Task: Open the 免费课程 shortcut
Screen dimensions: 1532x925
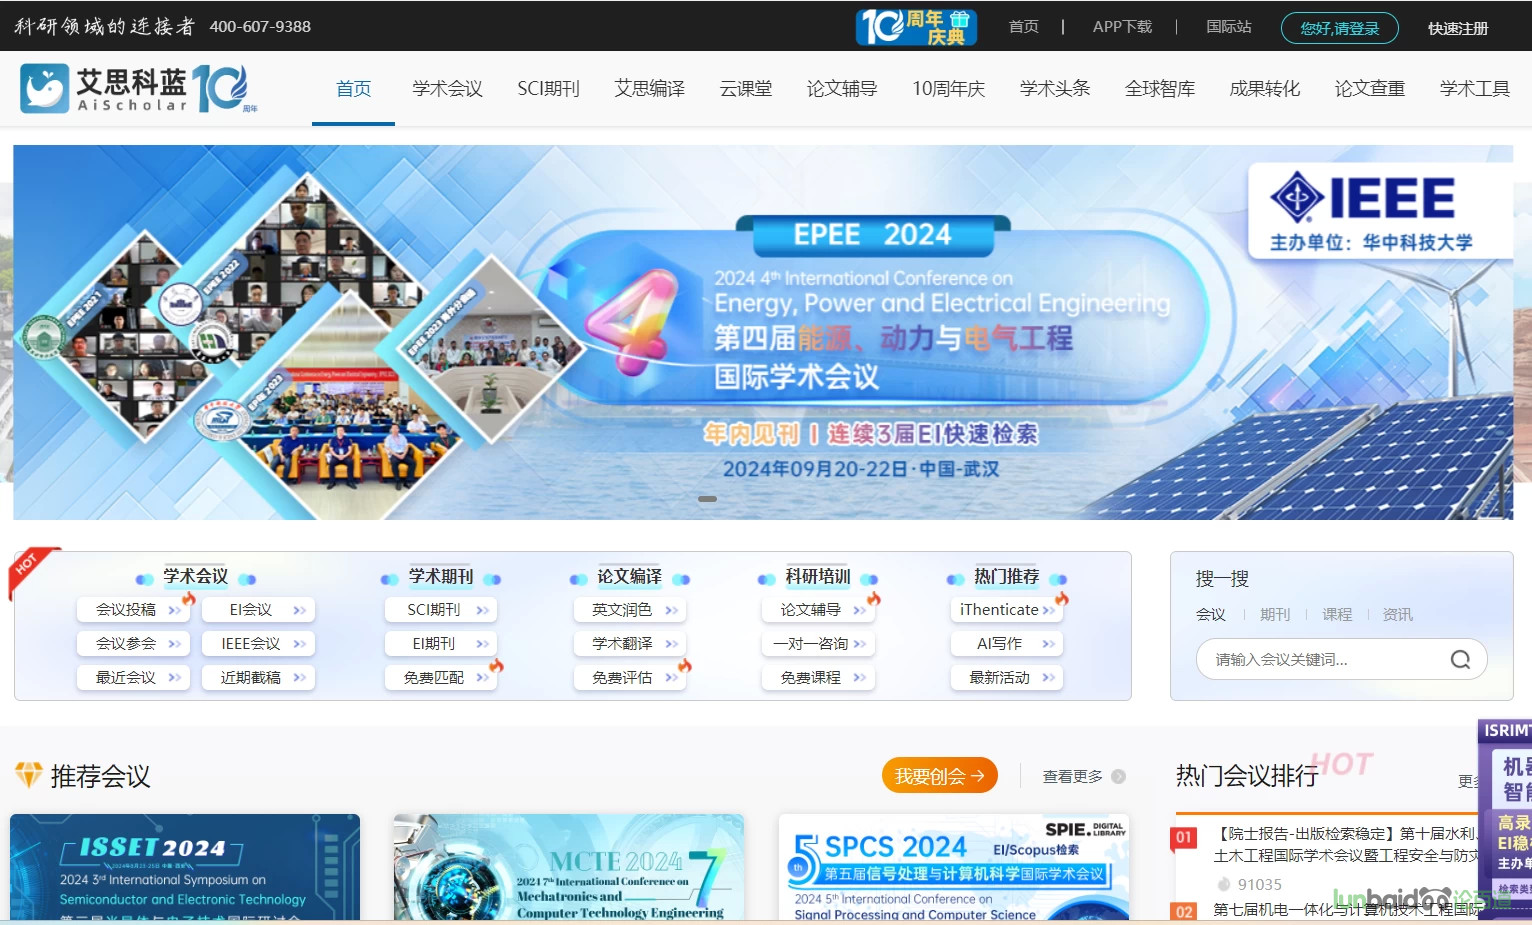Action: point(818,677)
